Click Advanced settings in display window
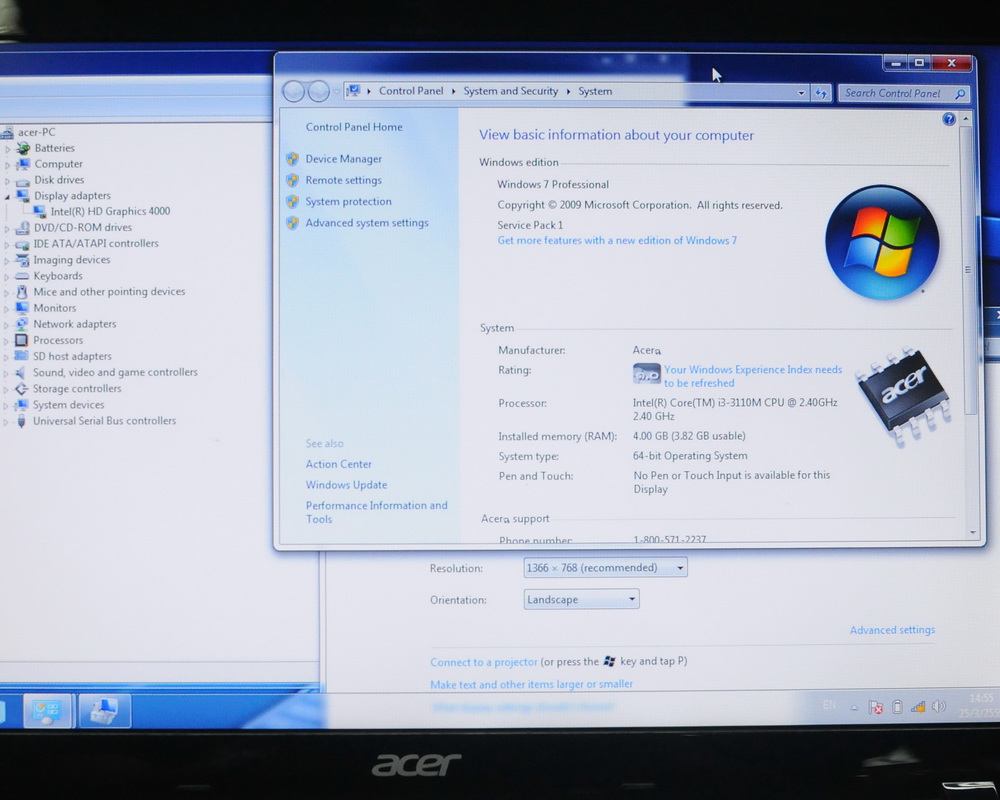This screenshot has width=1000, height=800. click(x=892, y=630)
